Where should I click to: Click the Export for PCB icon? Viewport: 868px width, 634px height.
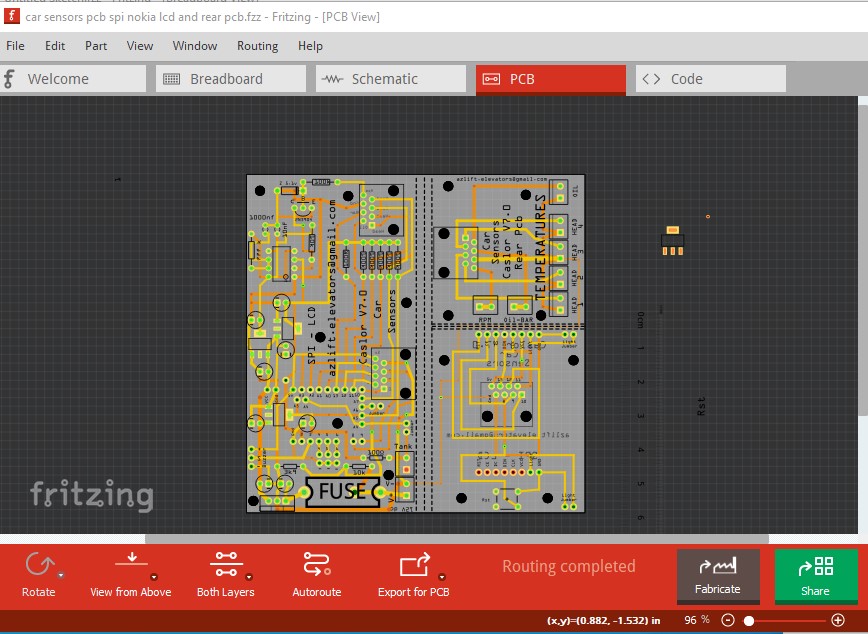414,565
